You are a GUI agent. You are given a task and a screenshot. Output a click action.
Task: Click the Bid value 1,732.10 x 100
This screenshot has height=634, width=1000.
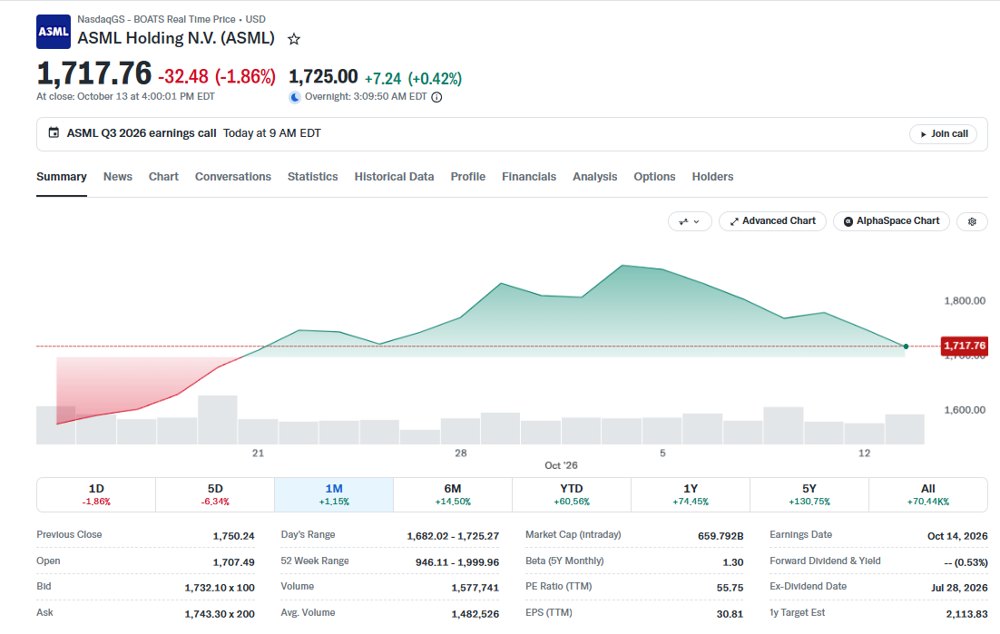tap(219, 587)
